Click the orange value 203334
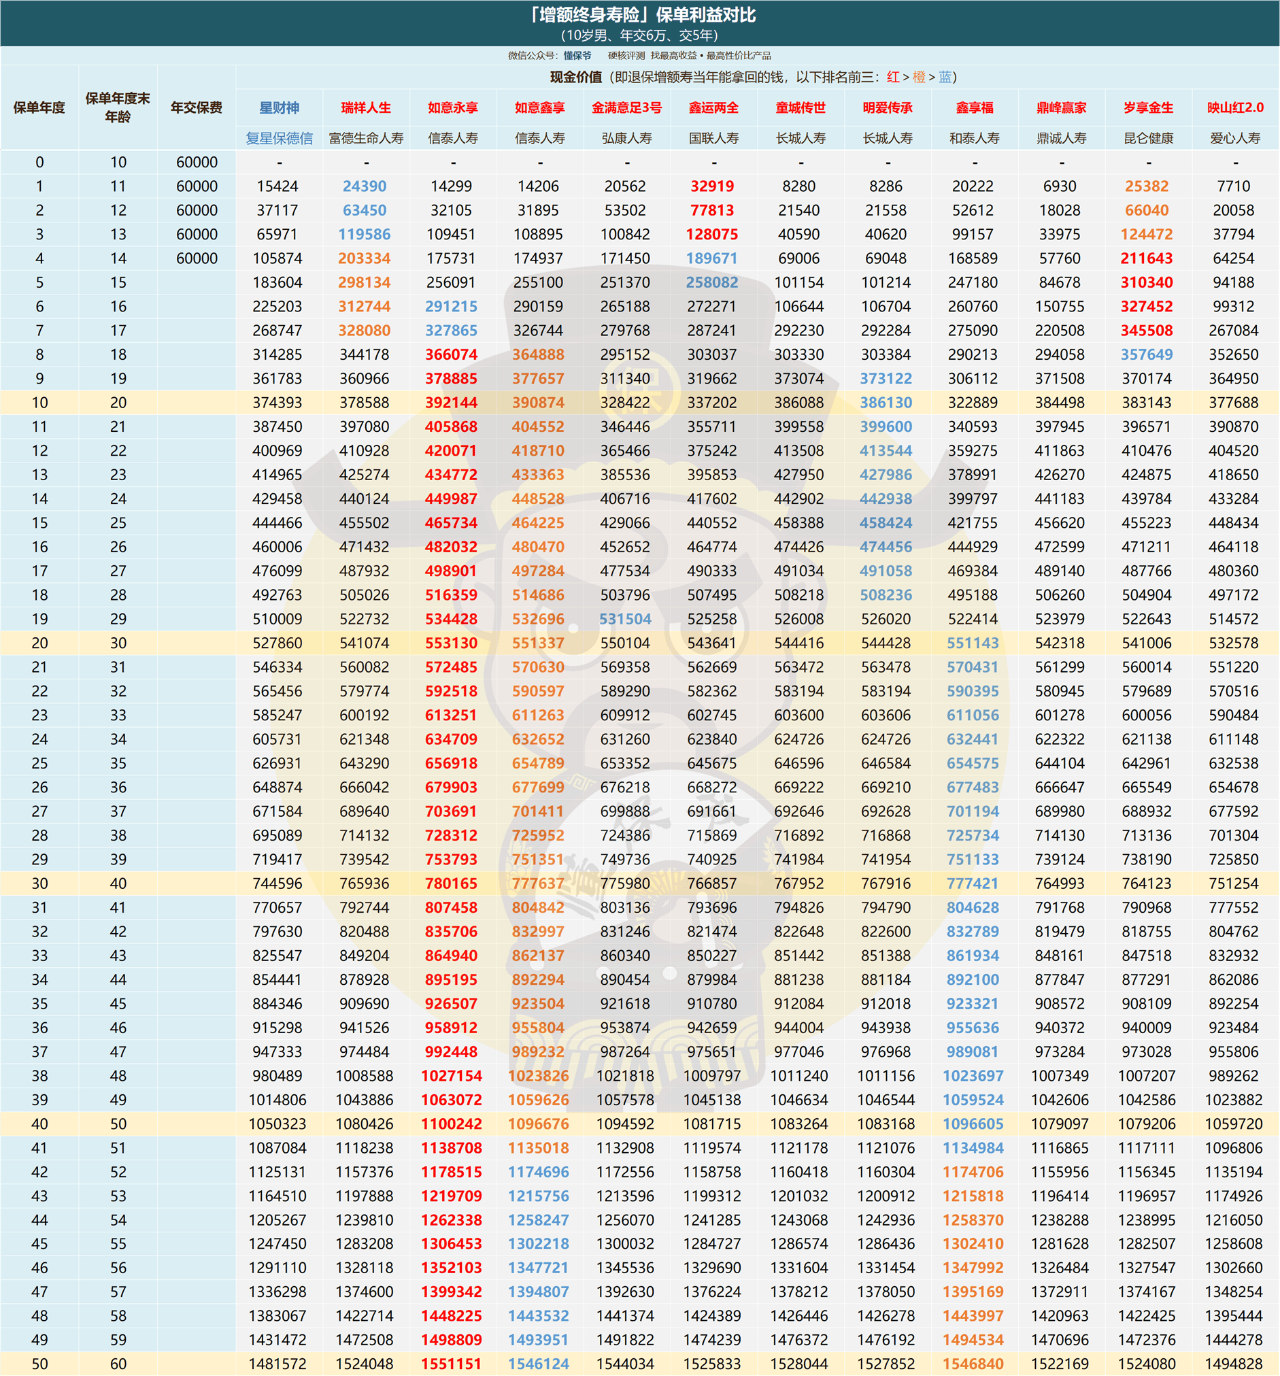The height and width of the screenshot is (1376, 1280). (364, 258)
